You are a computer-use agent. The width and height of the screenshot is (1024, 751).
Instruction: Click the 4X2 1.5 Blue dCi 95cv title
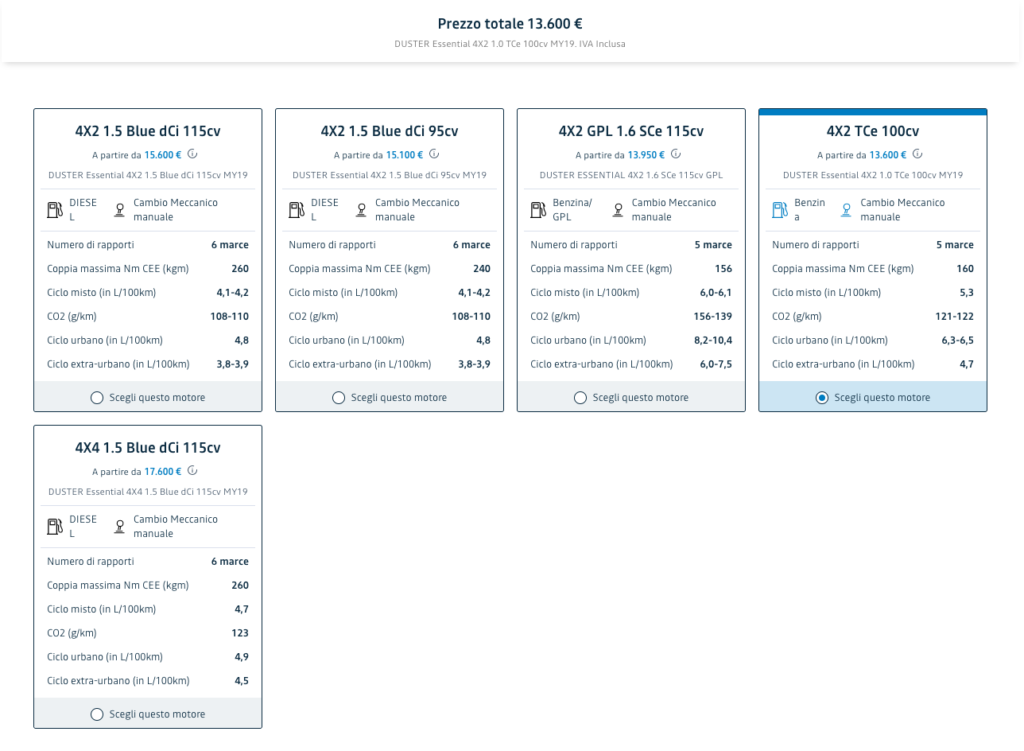[389, 131]
